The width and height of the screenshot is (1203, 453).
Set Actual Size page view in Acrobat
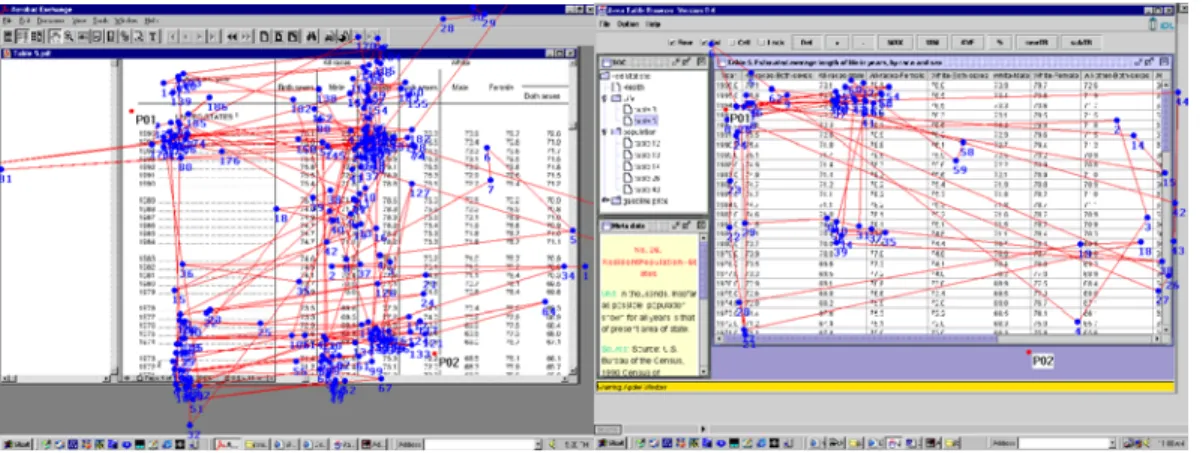tap(265, 37)
